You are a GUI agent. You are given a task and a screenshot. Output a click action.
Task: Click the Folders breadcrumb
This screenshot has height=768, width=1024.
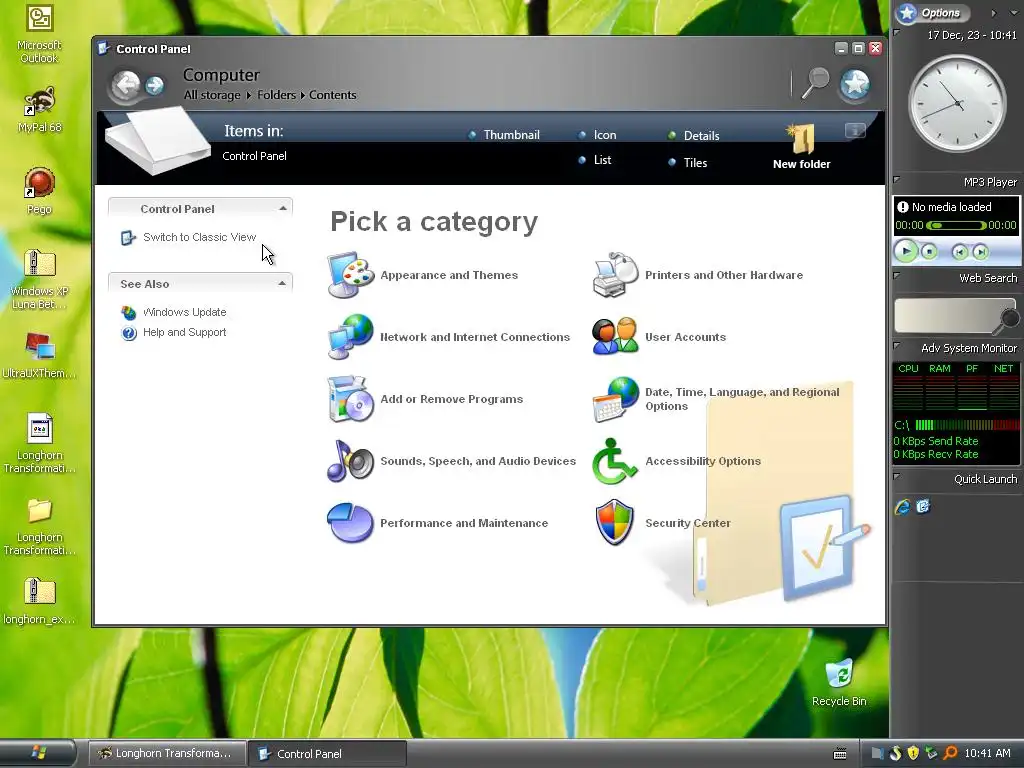click(276, 95)
